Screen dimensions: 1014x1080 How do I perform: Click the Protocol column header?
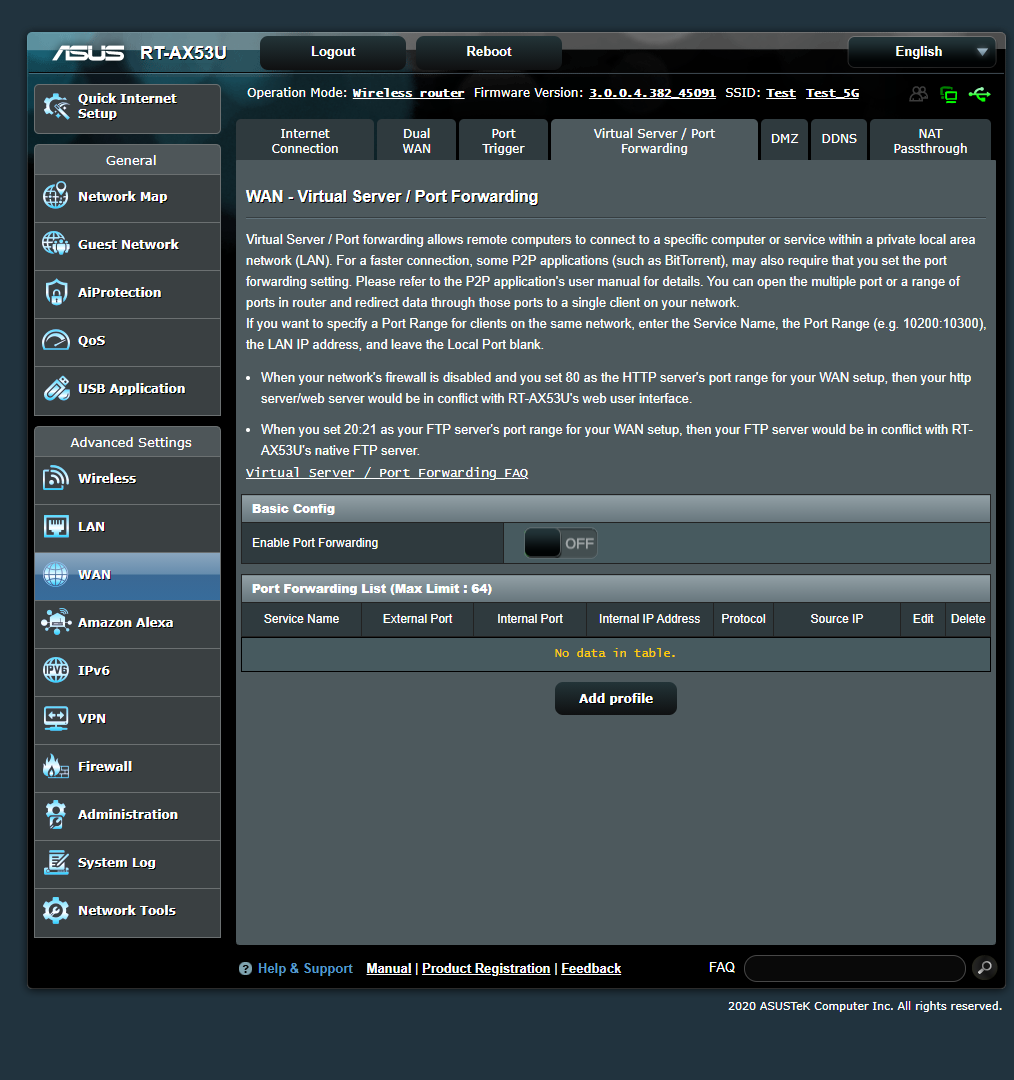(x=743, y=619)
